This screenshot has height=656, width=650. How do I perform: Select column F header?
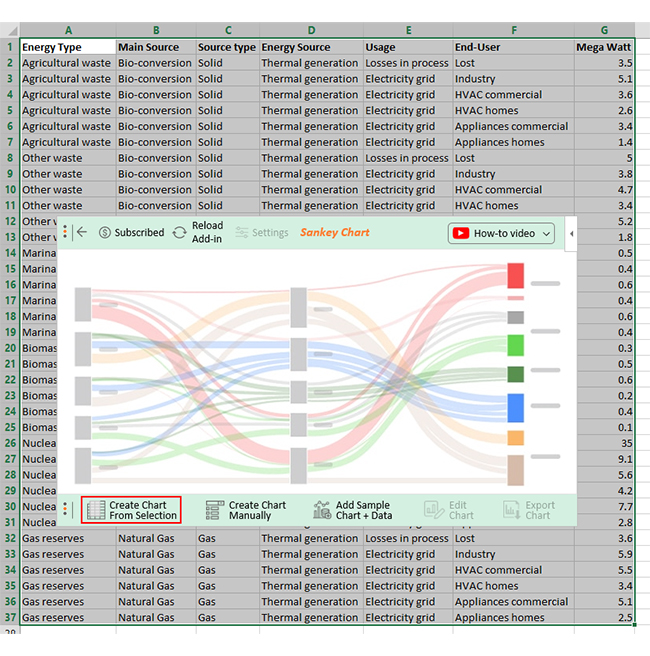[514, 30]
